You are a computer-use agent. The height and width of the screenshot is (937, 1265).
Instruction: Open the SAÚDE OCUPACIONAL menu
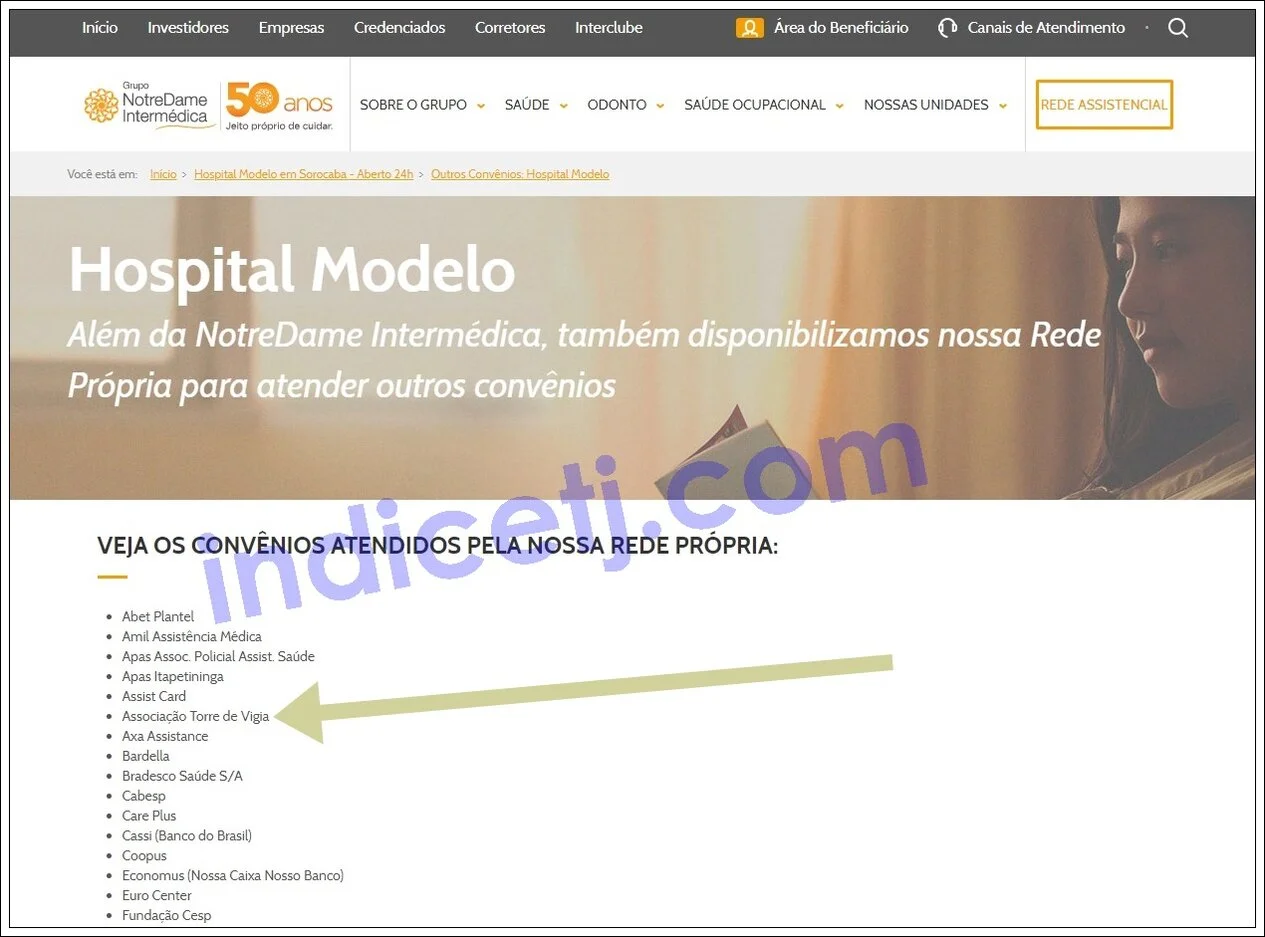click(x=755, y=105)
